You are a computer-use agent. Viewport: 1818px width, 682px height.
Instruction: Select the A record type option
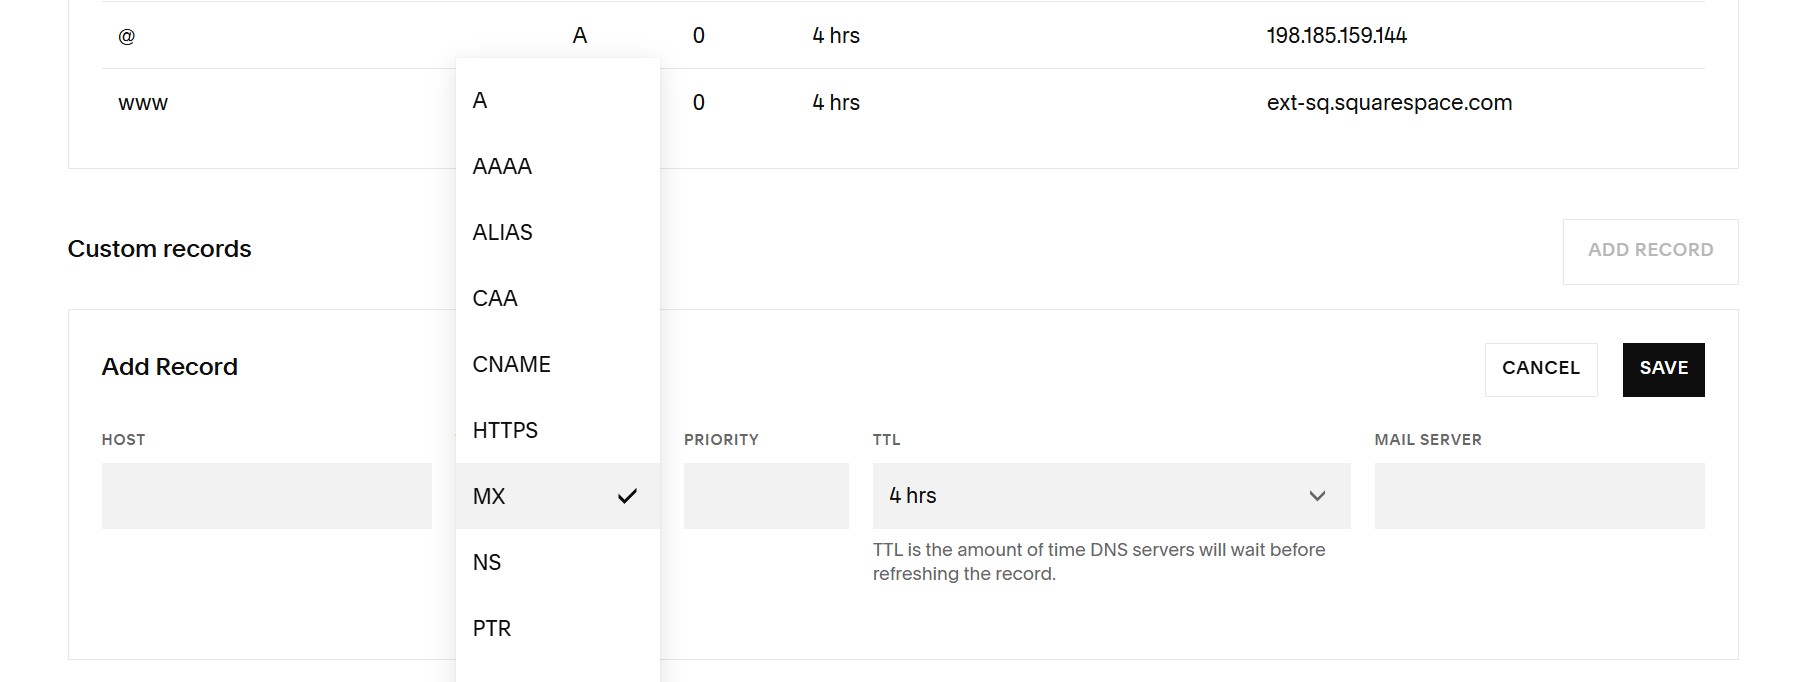tap(480, 101)
